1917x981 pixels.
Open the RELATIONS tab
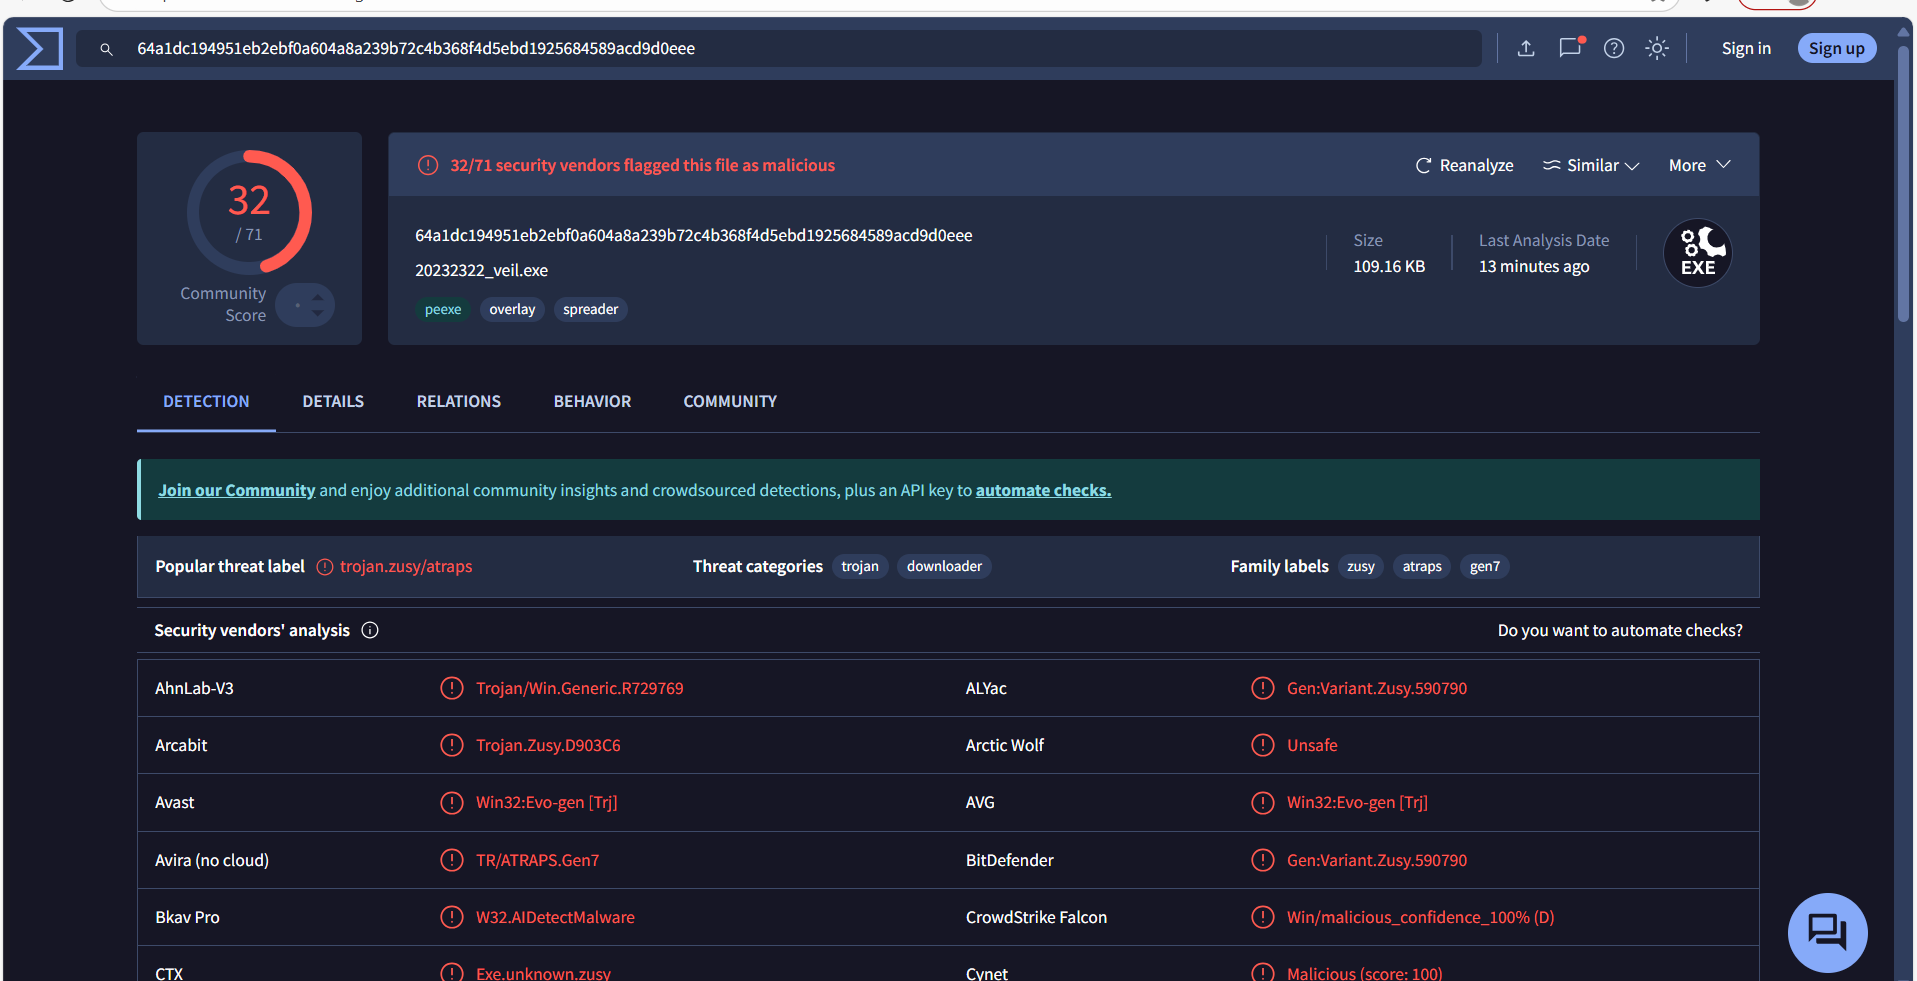pyautogui.click(x=459, y=401)
